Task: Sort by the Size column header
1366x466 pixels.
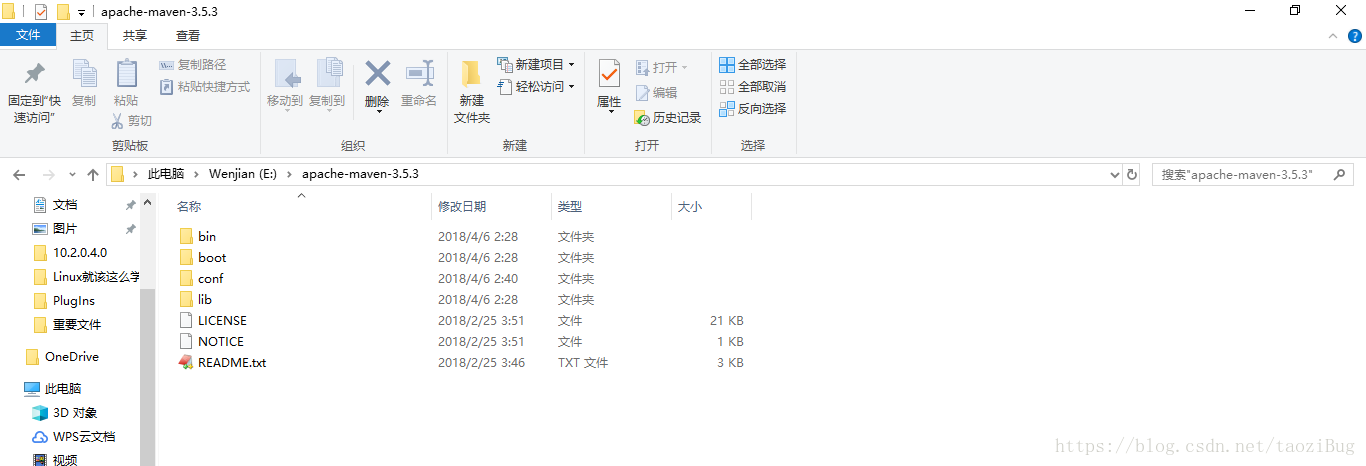Action: [711, 206]
